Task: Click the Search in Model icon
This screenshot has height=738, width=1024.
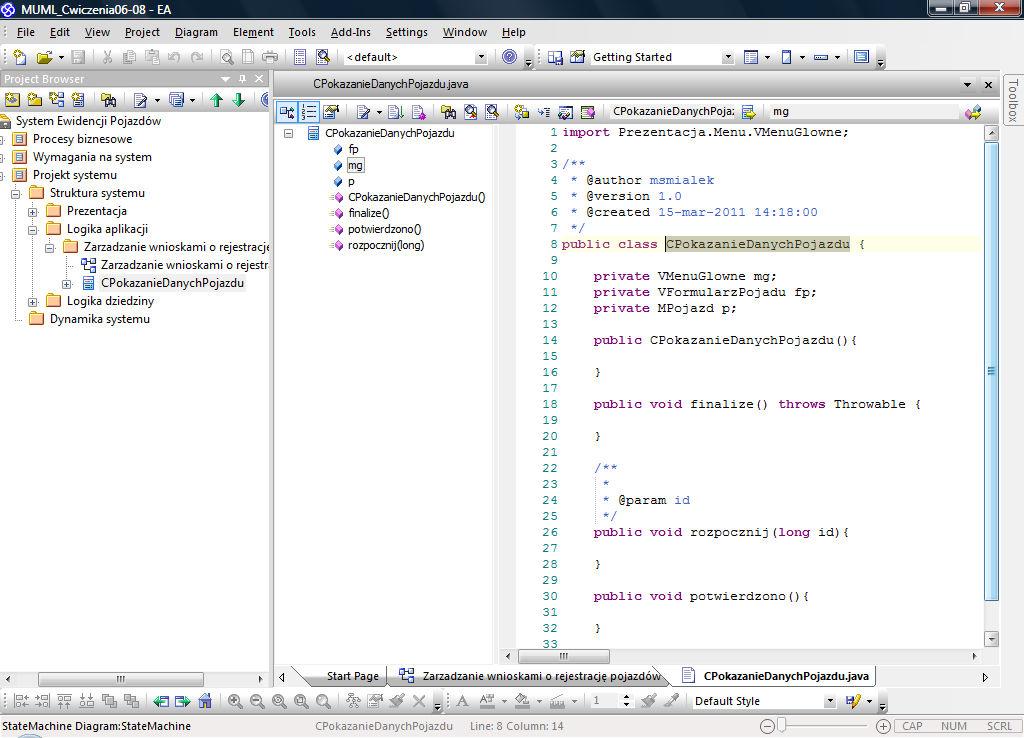Action: [323, 57]
